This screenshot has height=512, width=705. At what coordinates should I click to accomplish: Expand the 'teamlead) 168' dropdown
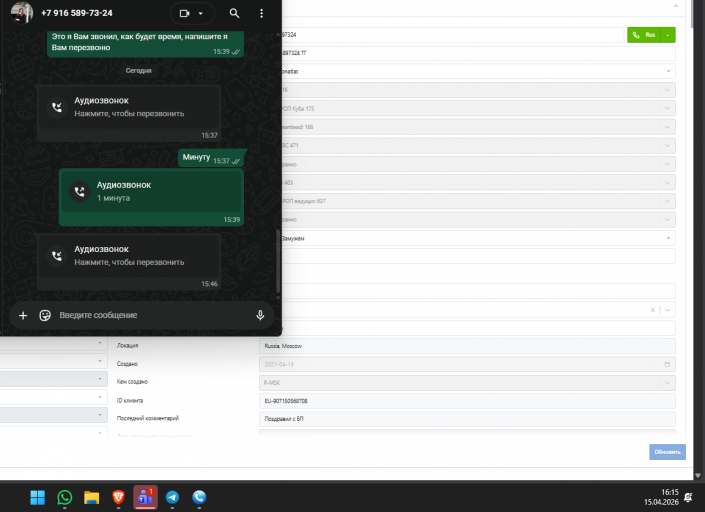click(x=667, y=127)
